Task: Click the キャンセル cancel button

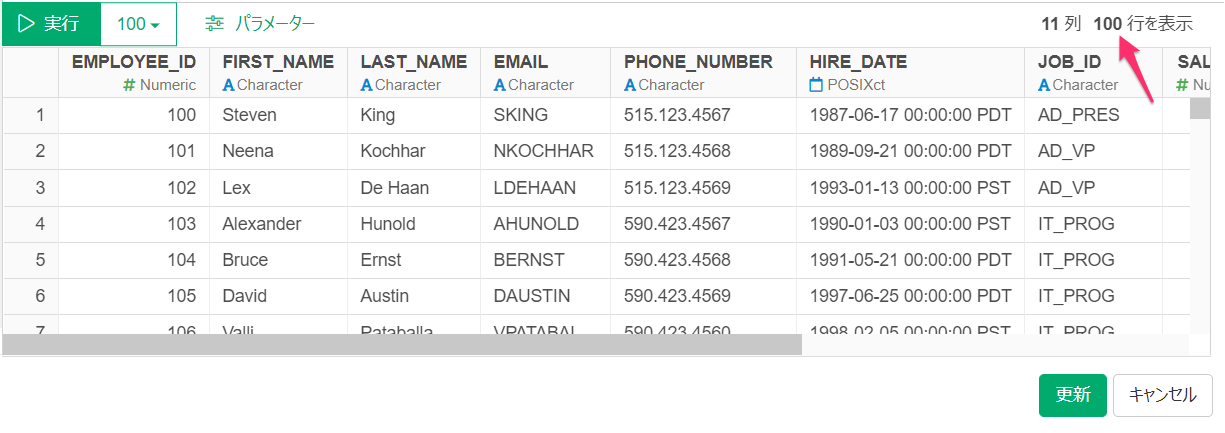Action: pos(1163,395)
